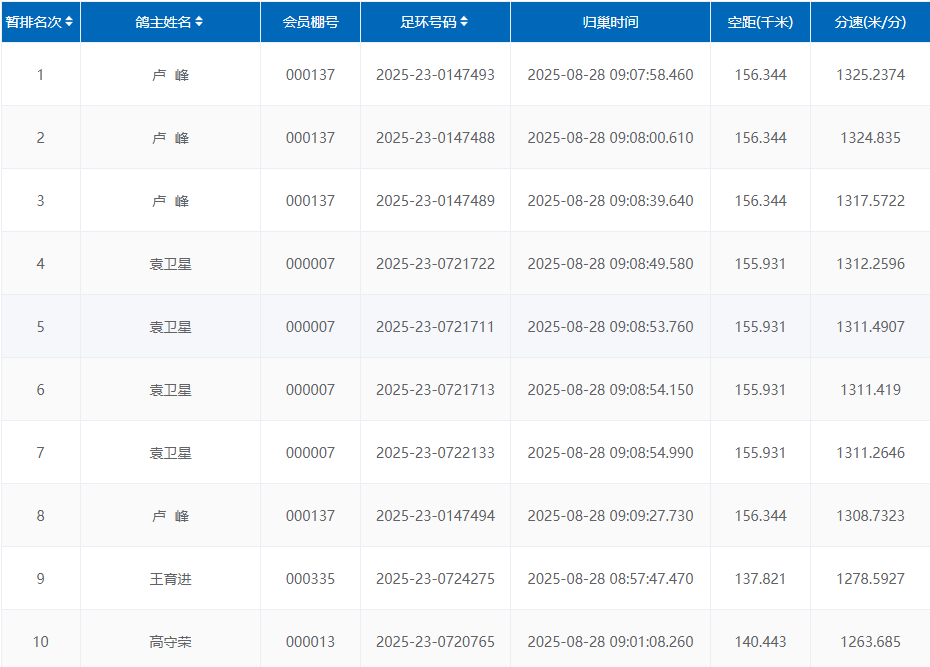Click the 分速(米/分) column header
The image size is (930, 667).
pyautogui.click(x=870, y=22)
